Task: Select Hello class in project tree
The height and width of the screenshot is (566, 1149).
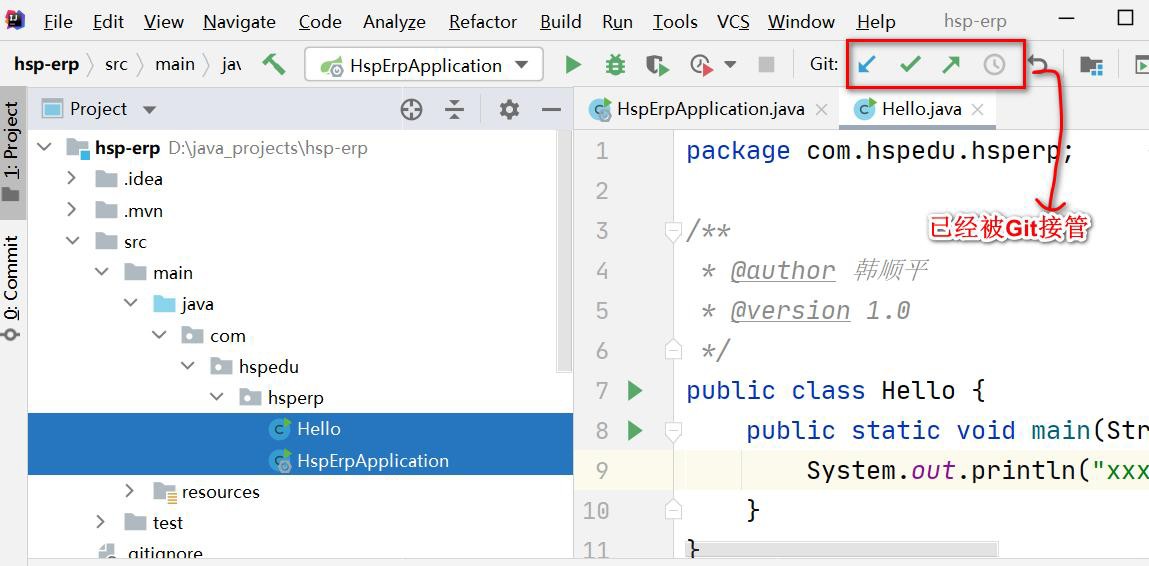Action: 318,429
